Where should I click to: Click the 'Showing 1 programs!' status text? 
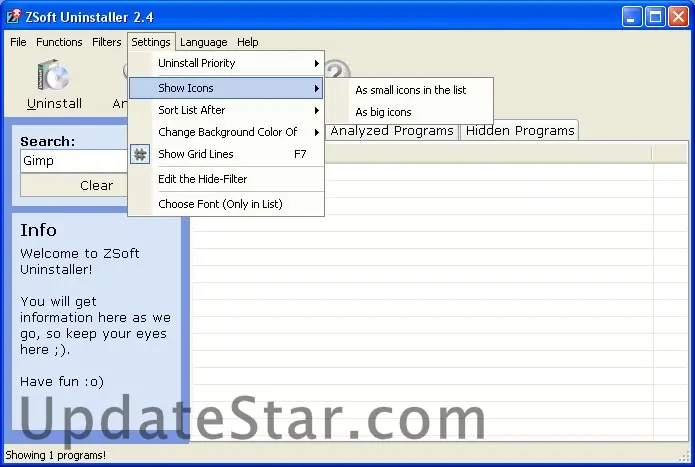pos(55,455)
